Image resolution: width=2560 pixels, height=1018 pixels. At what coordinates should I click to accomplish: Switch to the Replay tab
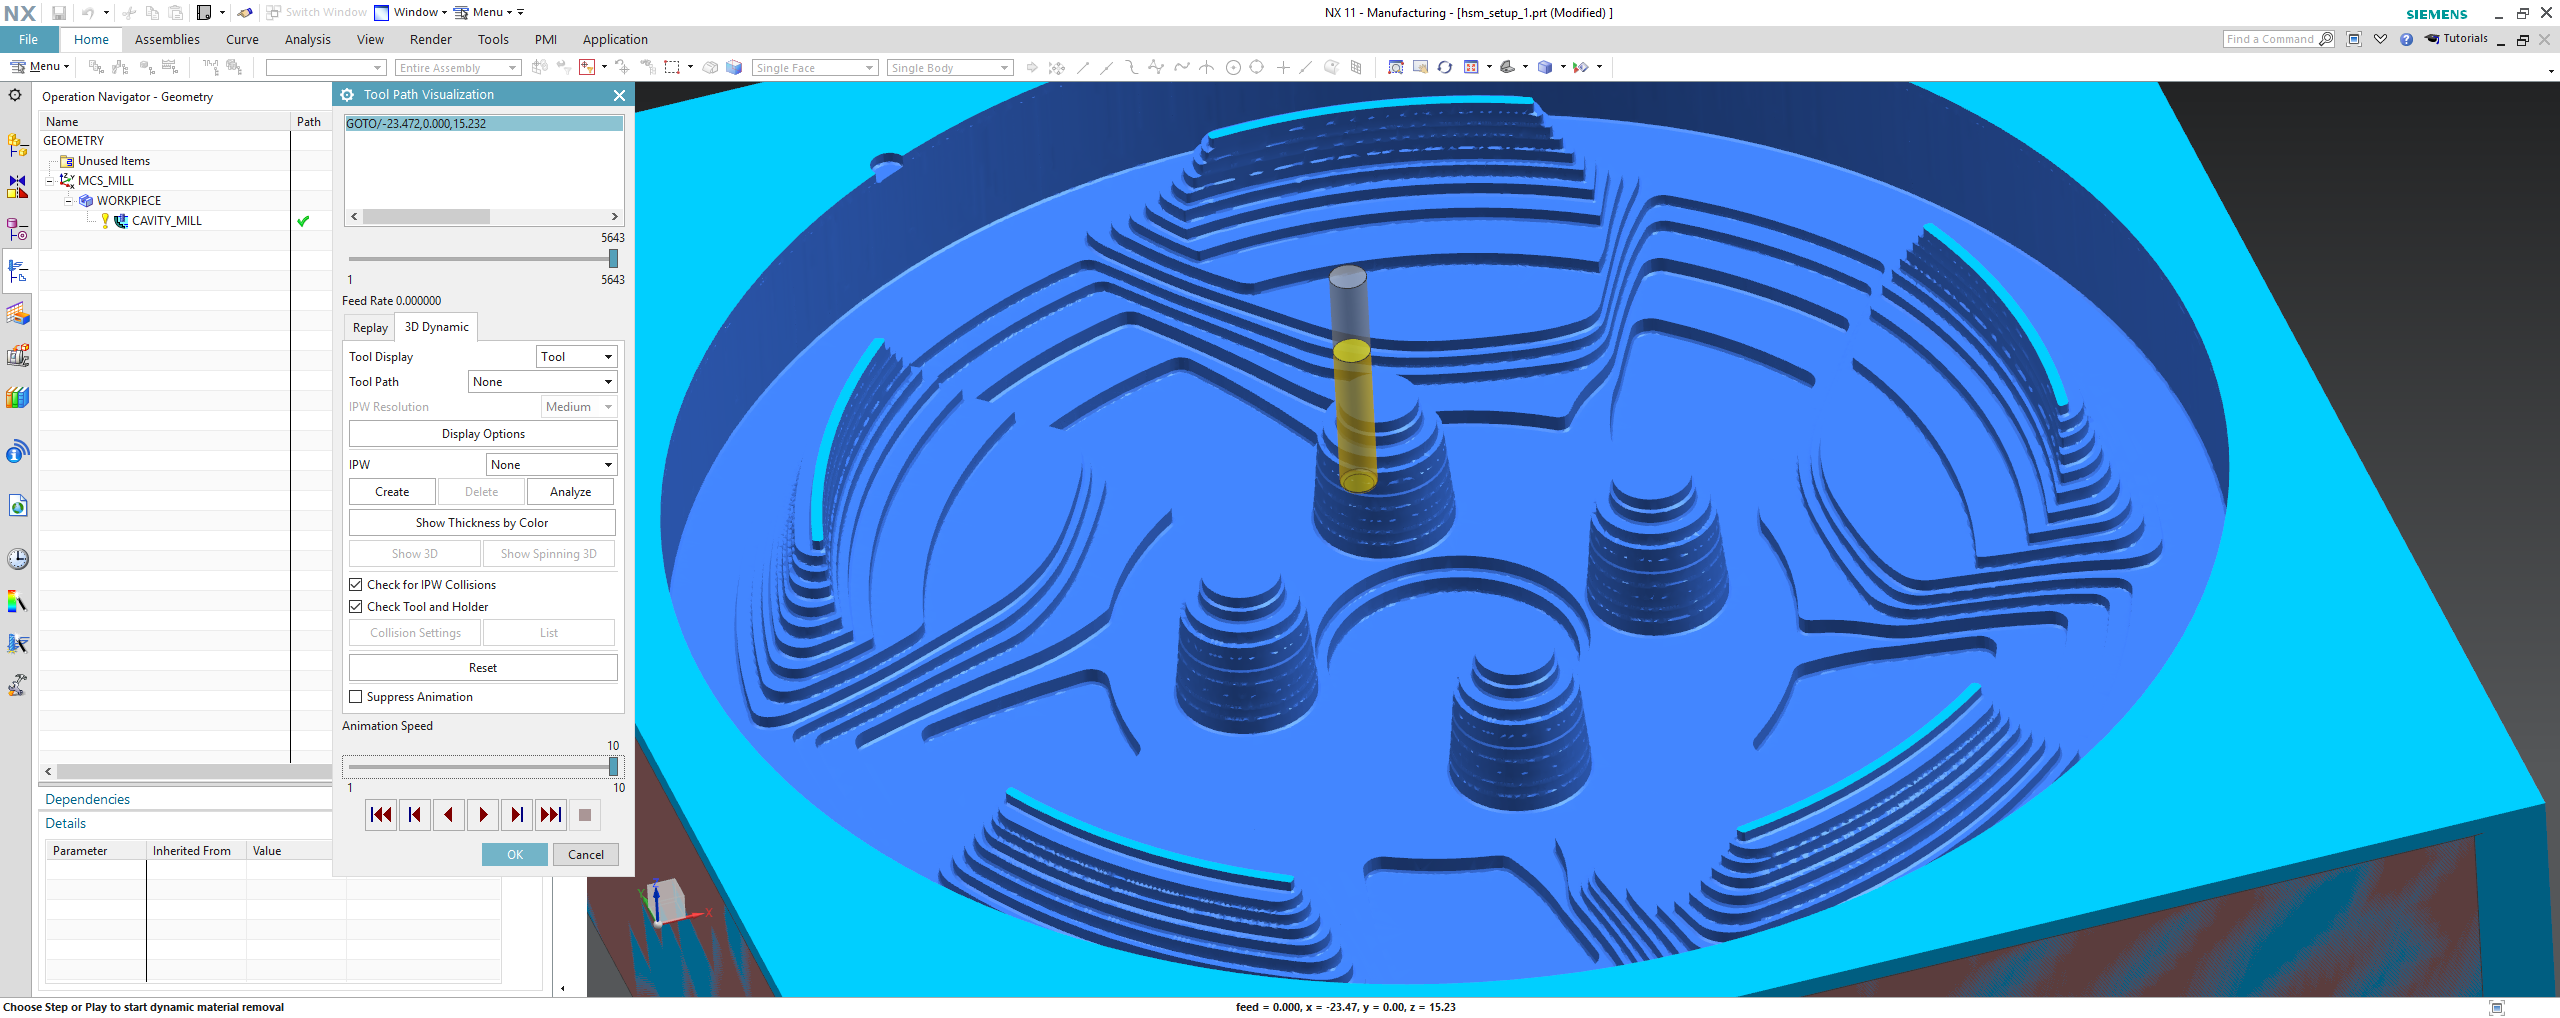370,328
